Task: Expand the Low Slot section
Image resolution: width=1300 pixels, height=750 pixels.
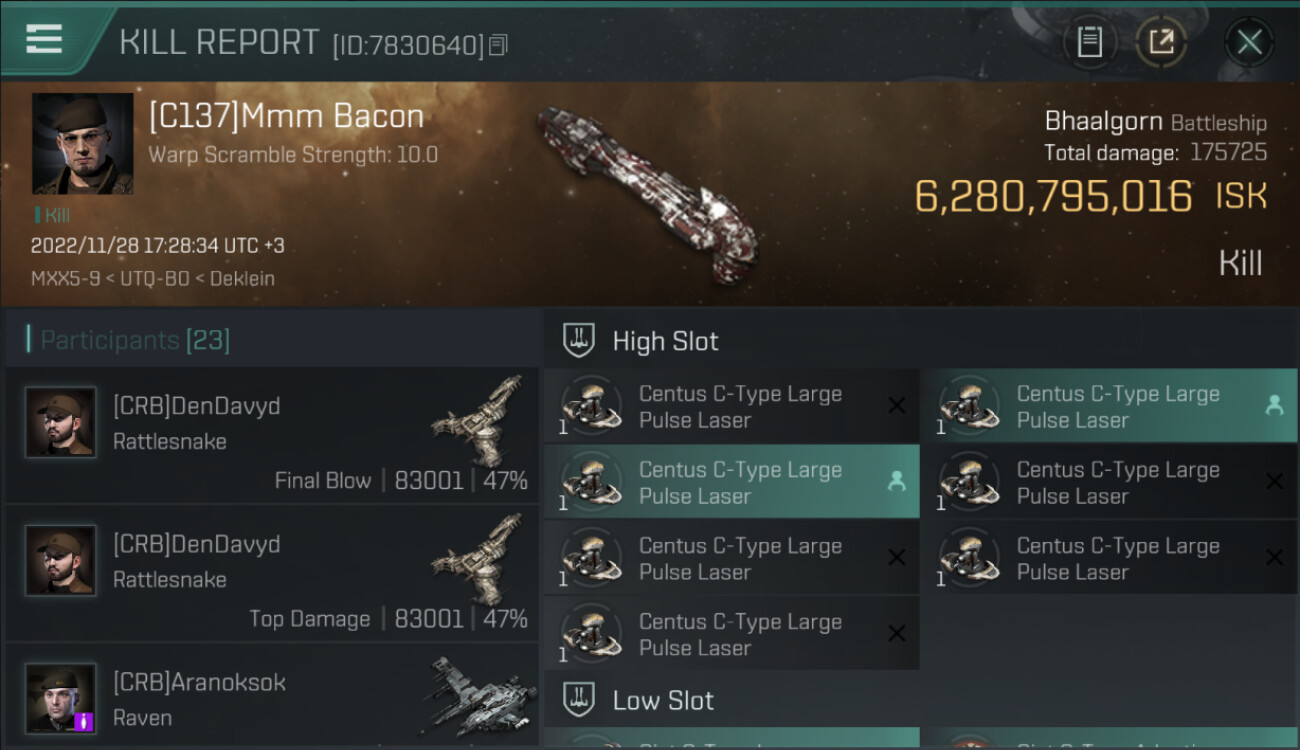Action: [x=663, y=700]
